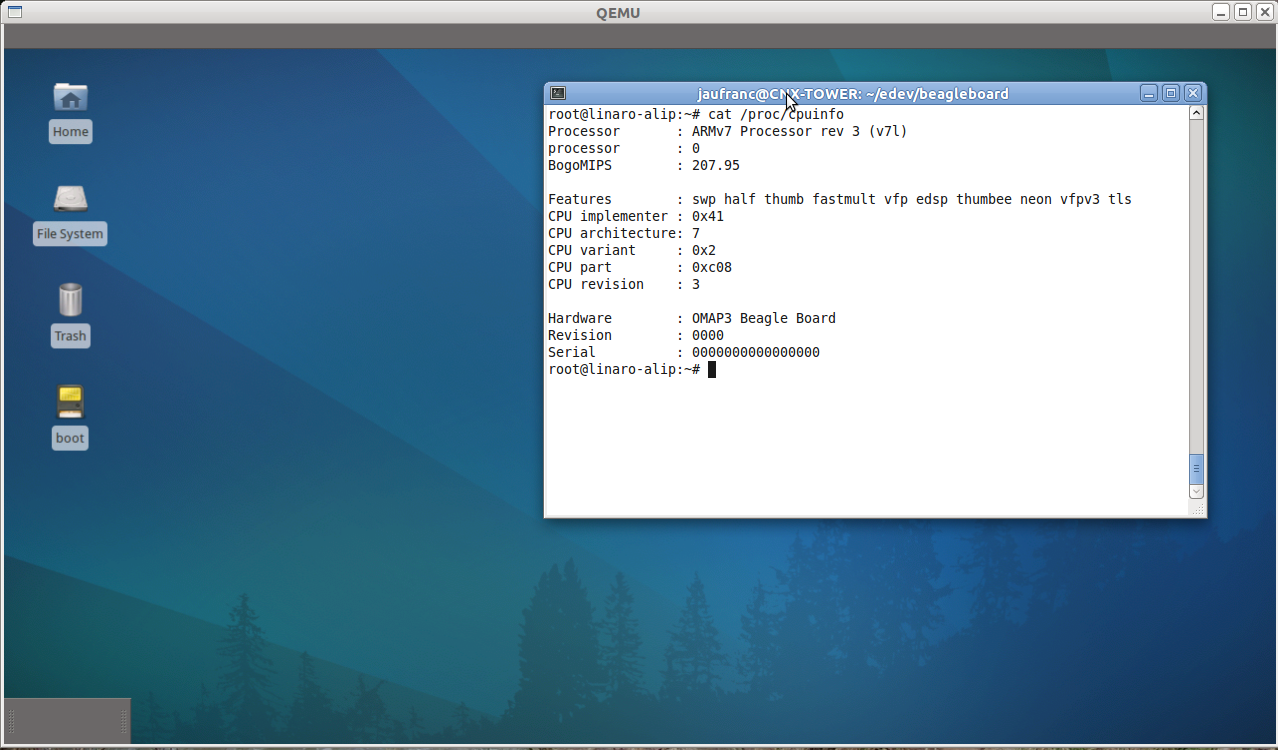The height and width of the screenshot is (750, 1278).
Task: Click the QEMU title bar label
Action: (618, 12)
